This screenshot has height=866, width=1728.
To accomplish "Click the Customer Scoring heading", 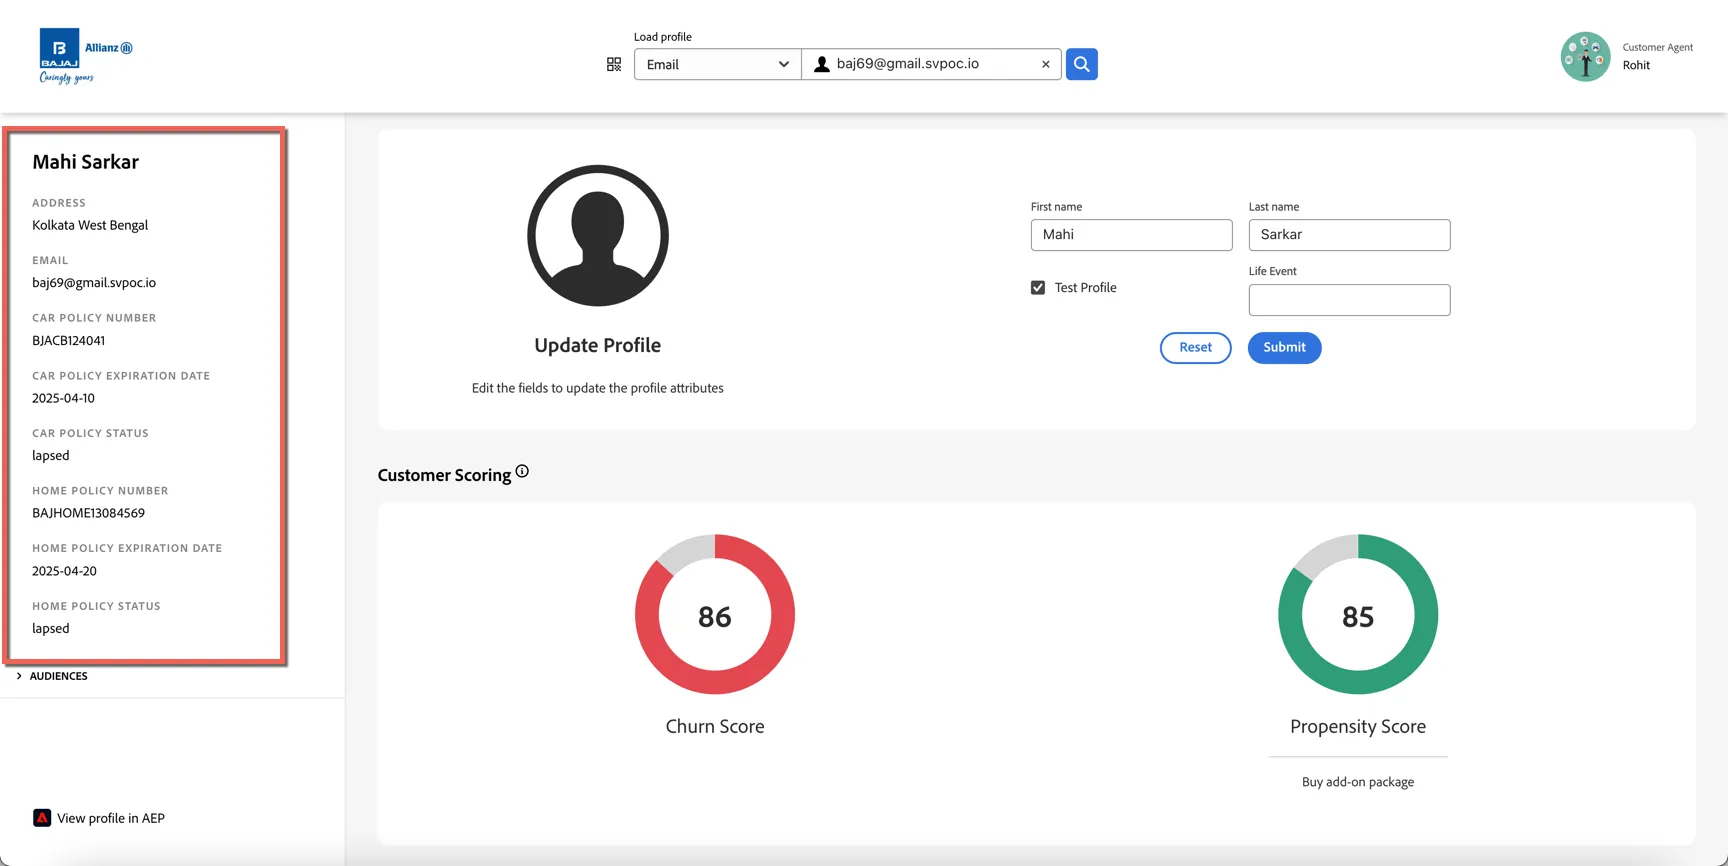I will [444, 475].
